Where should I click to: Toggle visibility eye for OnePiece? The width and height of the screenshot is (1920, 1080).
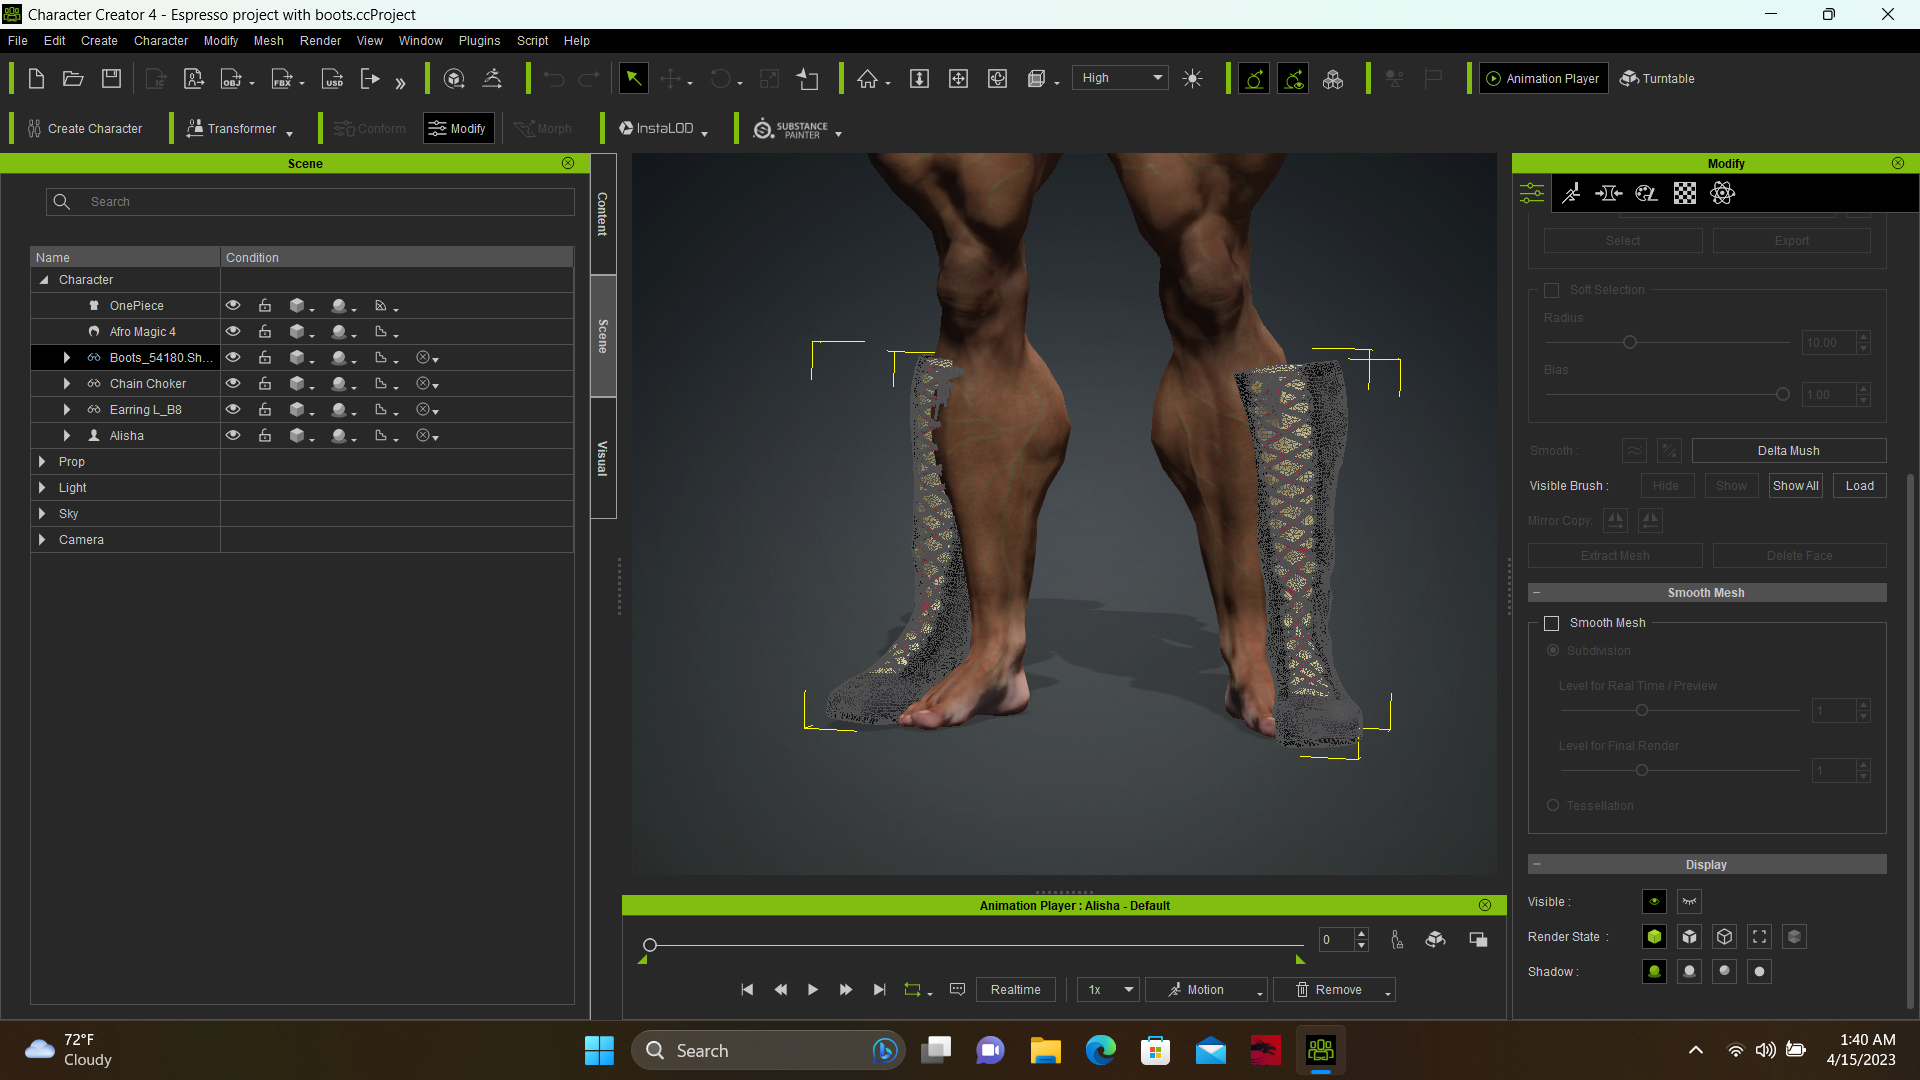233,306
